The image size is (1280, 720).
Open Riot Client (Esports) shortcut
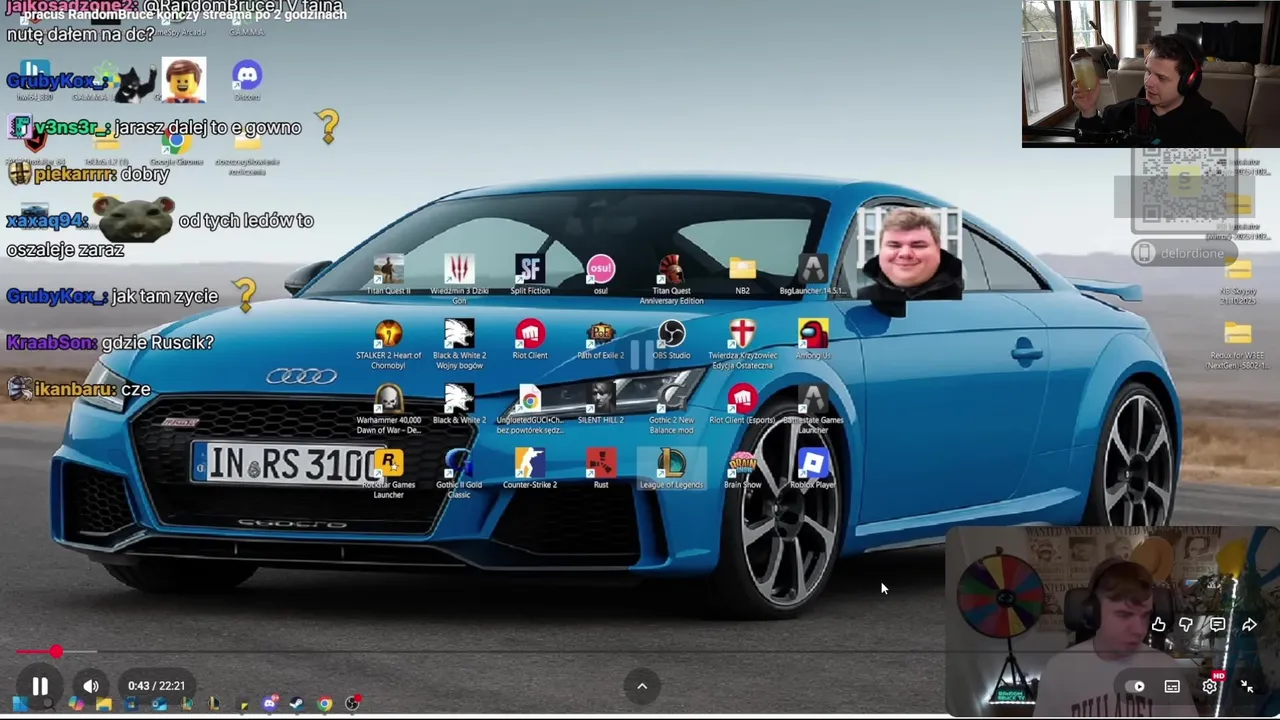tap(742, 405)
